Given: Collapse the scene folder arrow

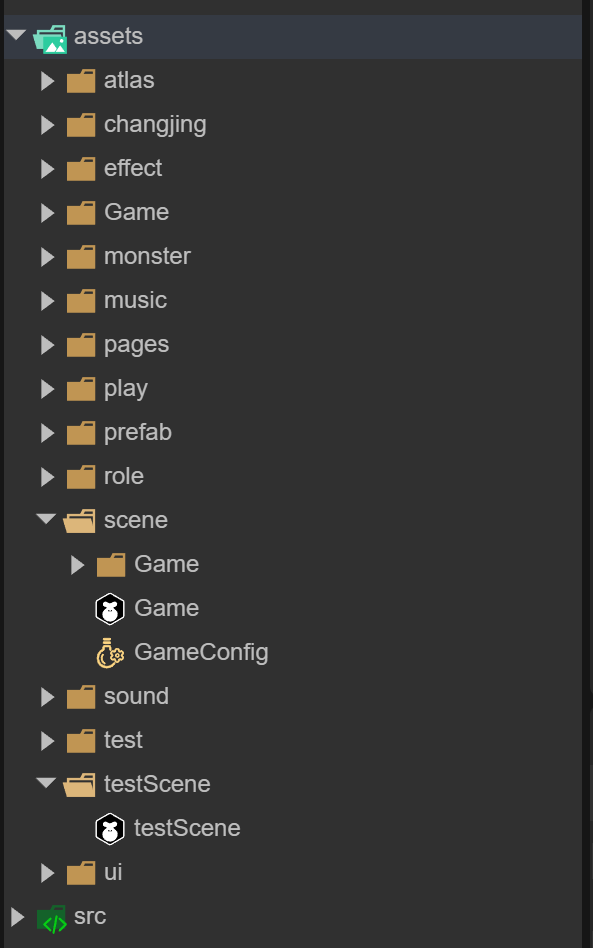Looking at the screenshot, I should coord(47,519).
